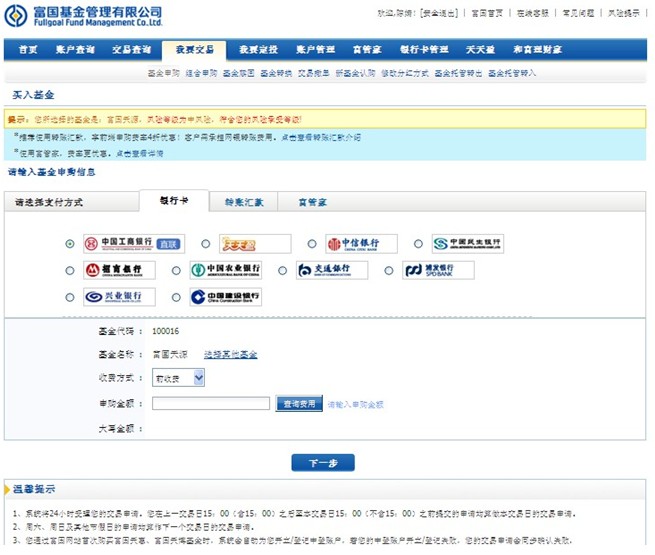Image resolution: width=655 pixels, height=555 pixels.
Task: Click the Agricultural Bank of China (中国农业银行) logo
Action: pos(226,271)
